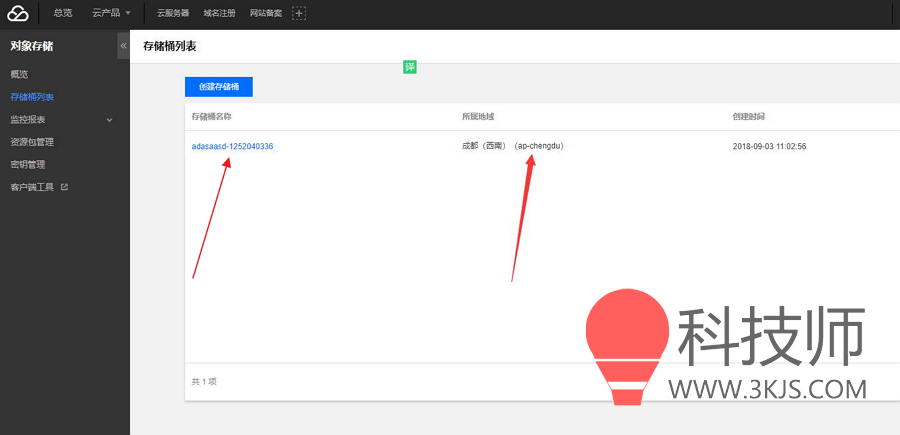Go to 总览 in the top bar
This screenshot has width=900, height=435.
(x=62, y=13)
